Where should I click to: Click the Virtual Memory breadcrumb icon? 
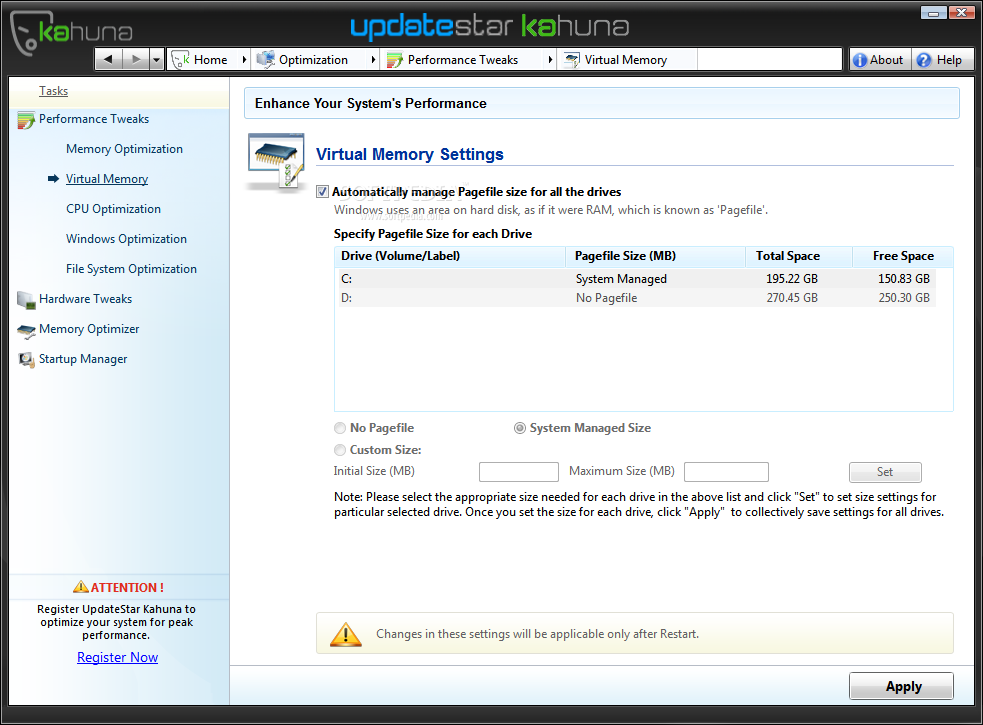(x=572, y=60)
